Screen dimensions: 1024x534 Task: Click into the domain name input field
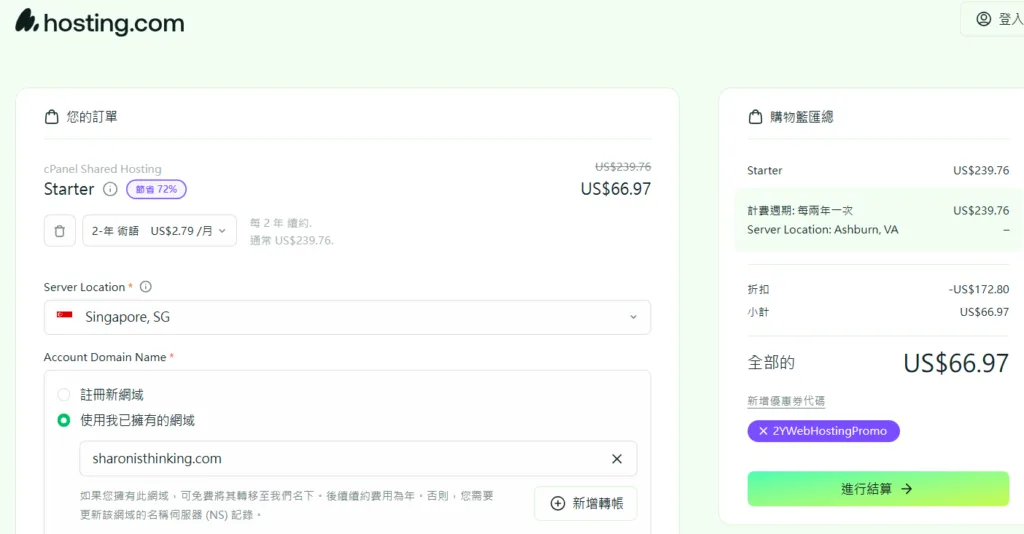pos(358,459)
